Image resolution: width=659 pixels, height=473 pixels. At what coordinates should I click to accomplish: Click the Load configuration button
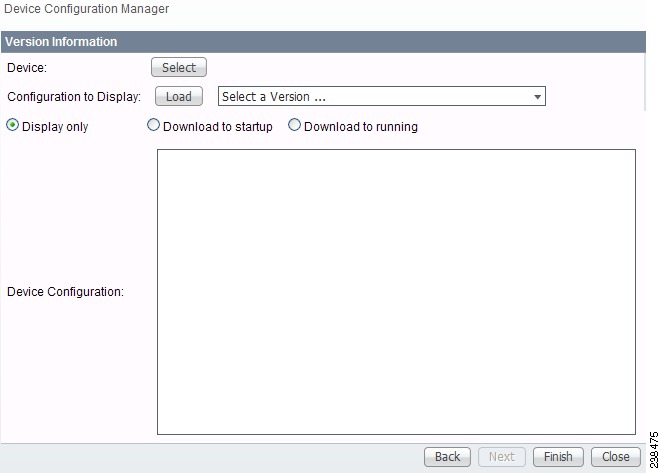coord(179,96)
